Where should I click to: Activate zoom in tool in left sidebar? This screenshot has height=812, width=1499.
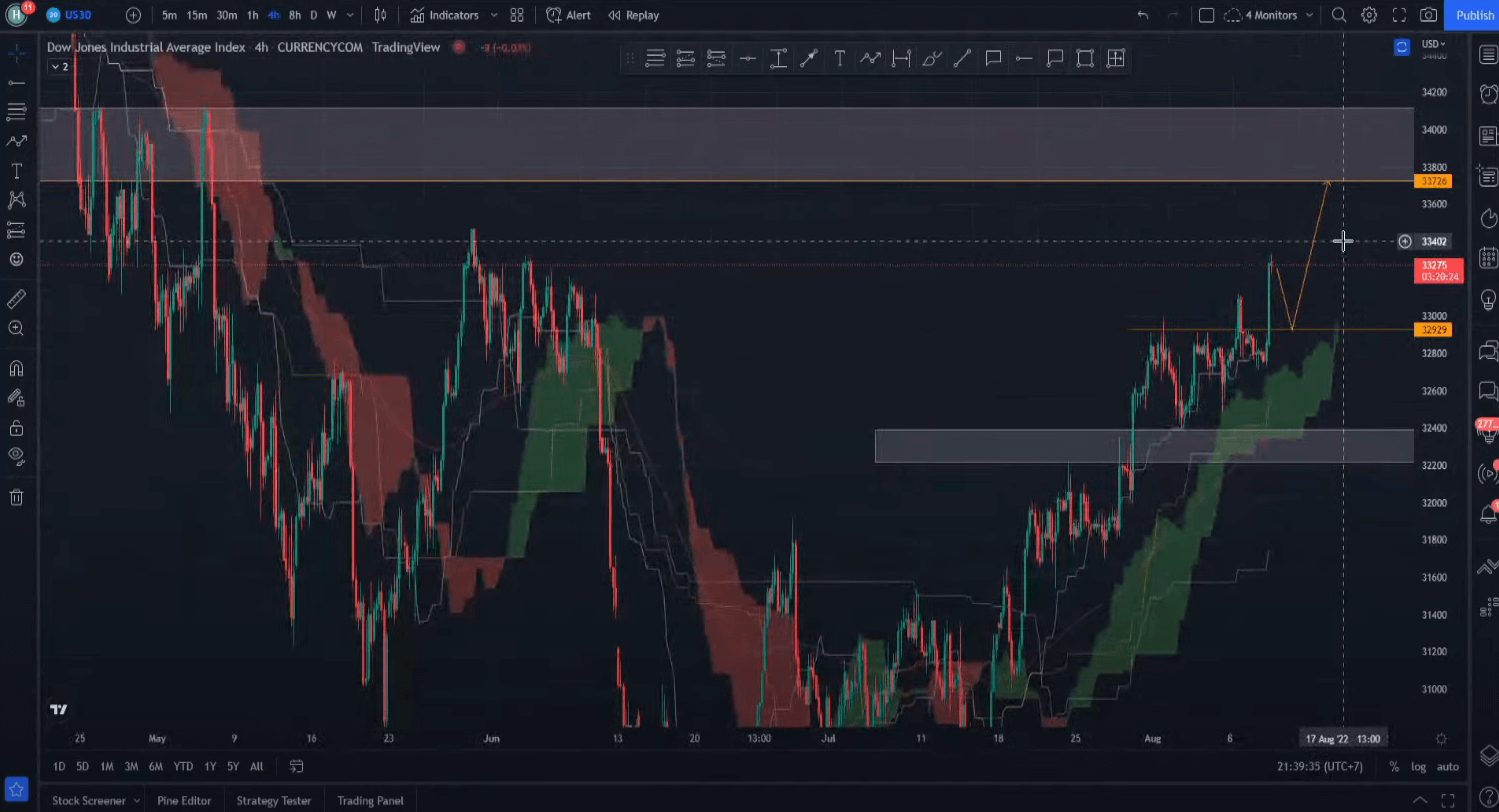click(x=16, y=328)
